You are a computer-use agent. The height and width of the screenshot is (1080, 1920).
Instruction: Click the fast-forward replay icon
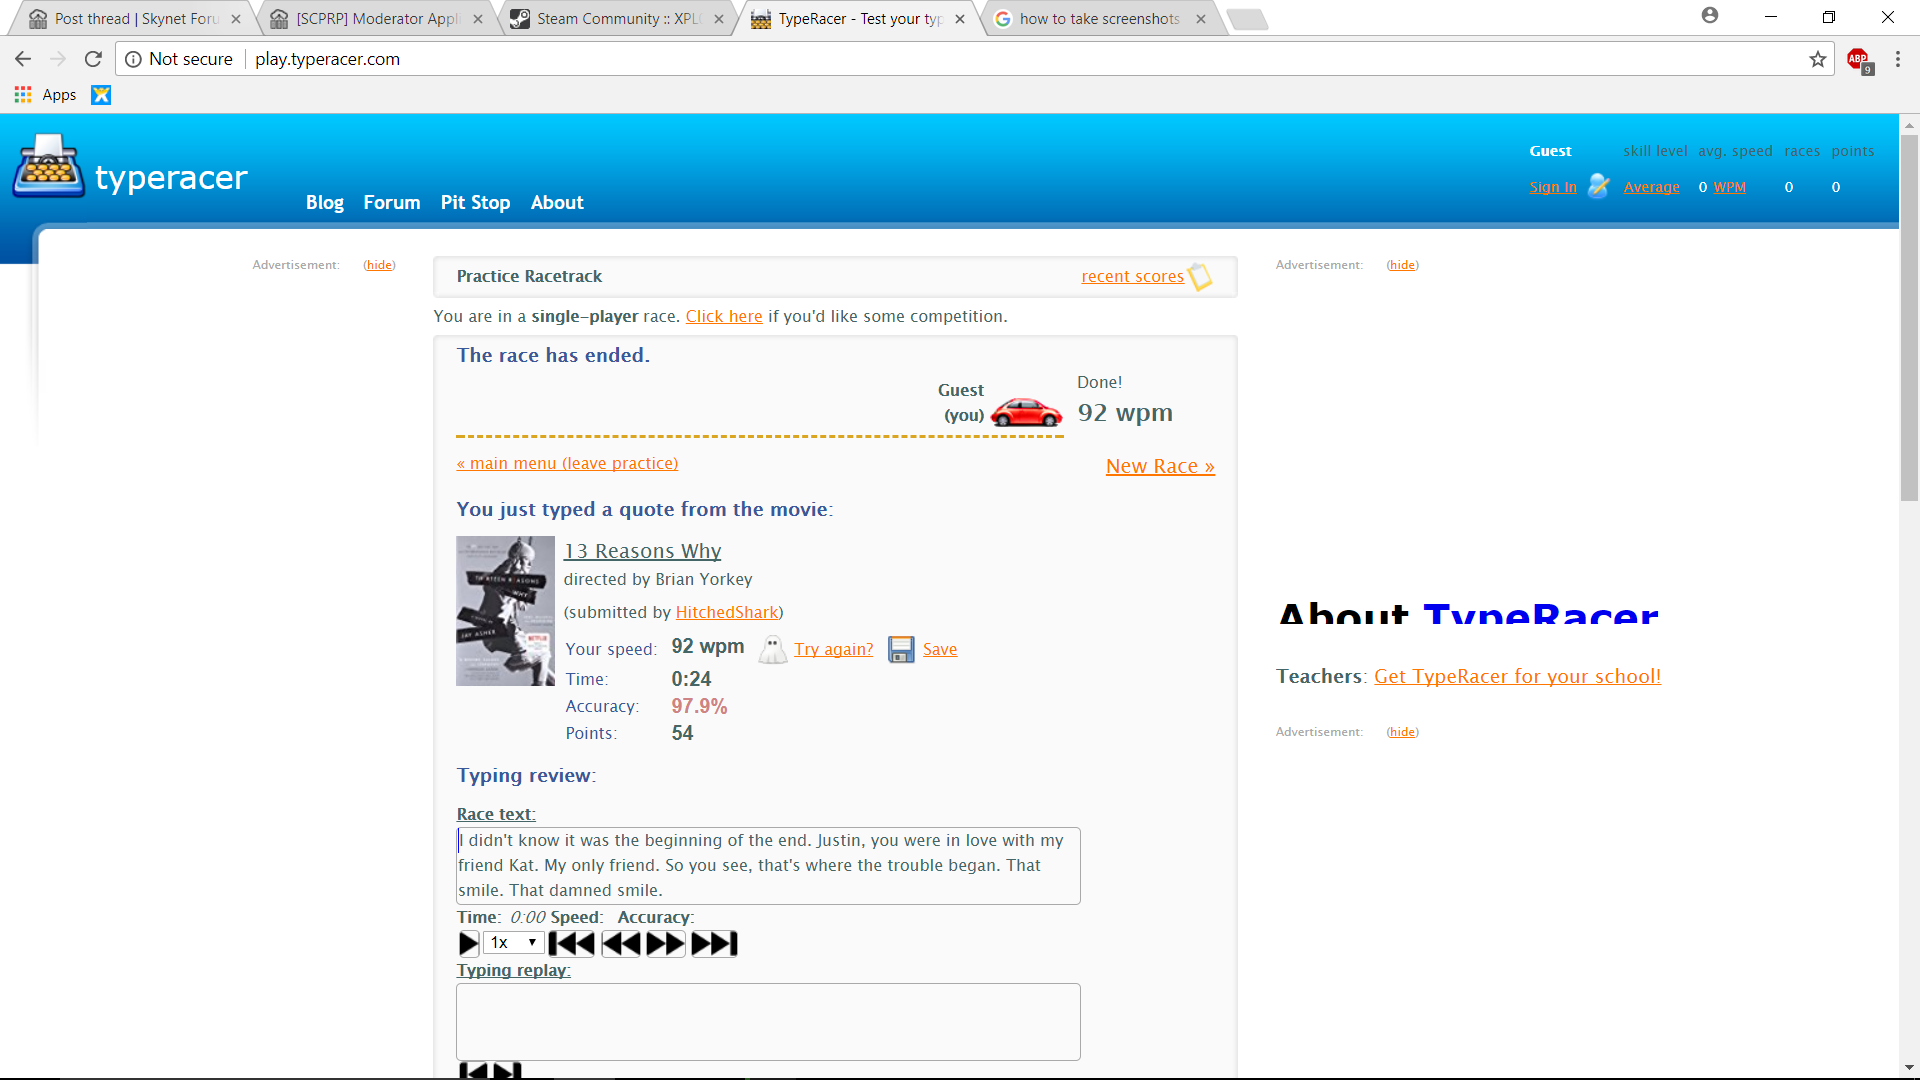pos(666,944)
